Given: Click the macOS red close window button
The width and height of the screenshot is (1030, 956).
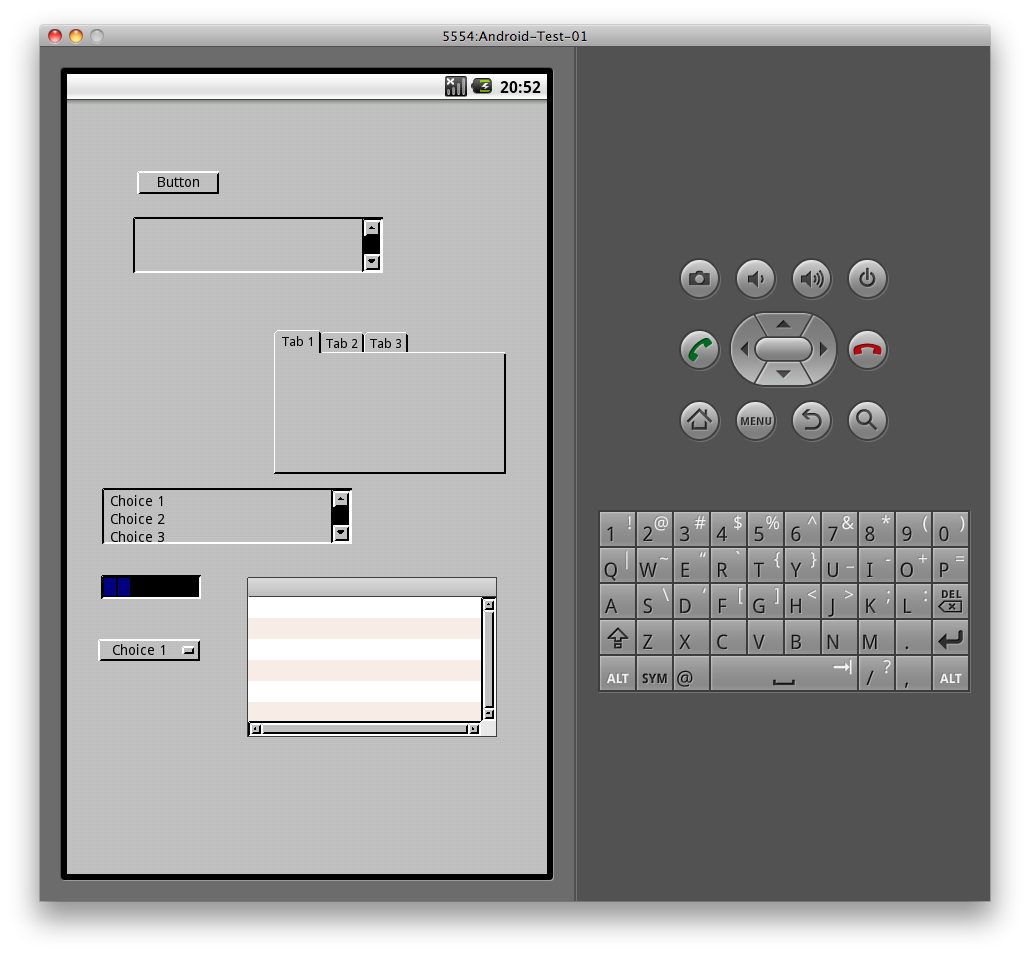Looking at the screenshot, I should [55, 36].
